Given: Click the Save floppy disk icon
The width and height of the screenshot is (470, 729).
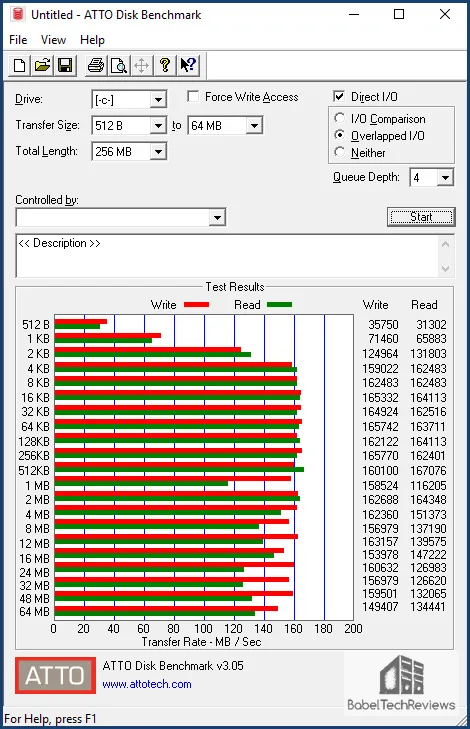Looking at the screenshot, I should pyautogui.click(x=65, y=66).
